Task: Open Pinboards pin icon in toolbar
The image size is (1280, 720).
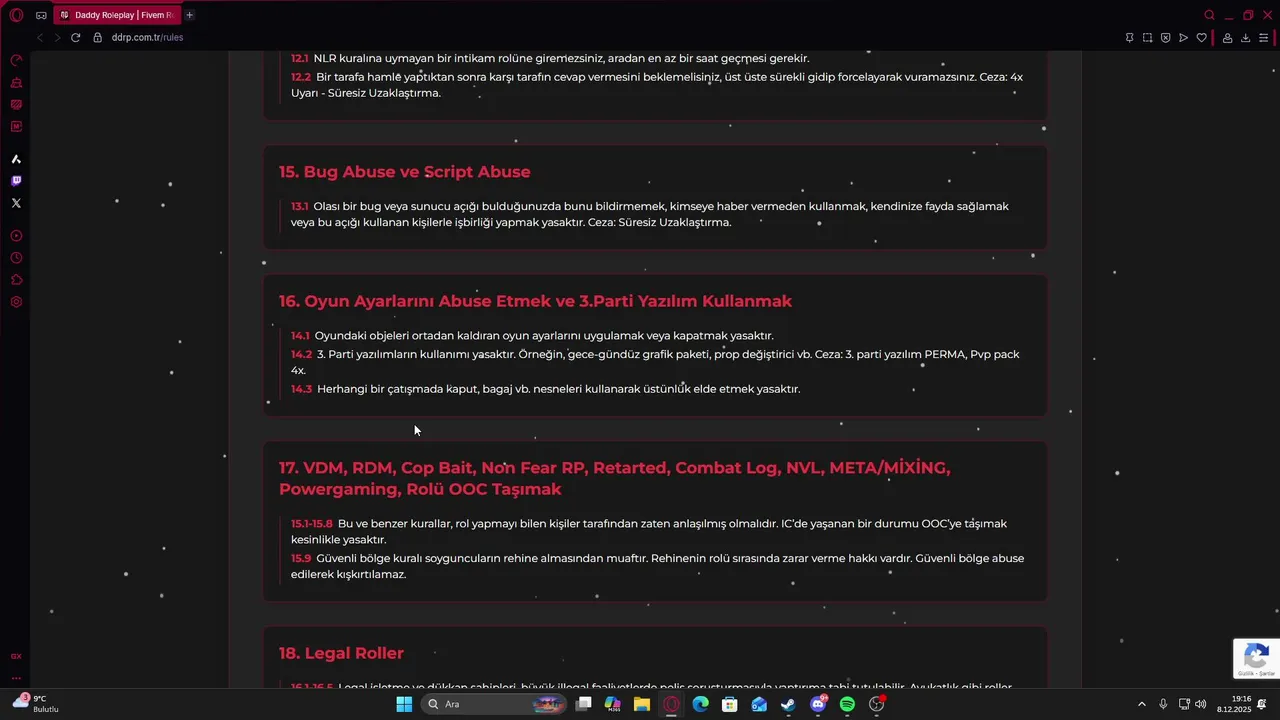Action: click(x=1129, y=38)
